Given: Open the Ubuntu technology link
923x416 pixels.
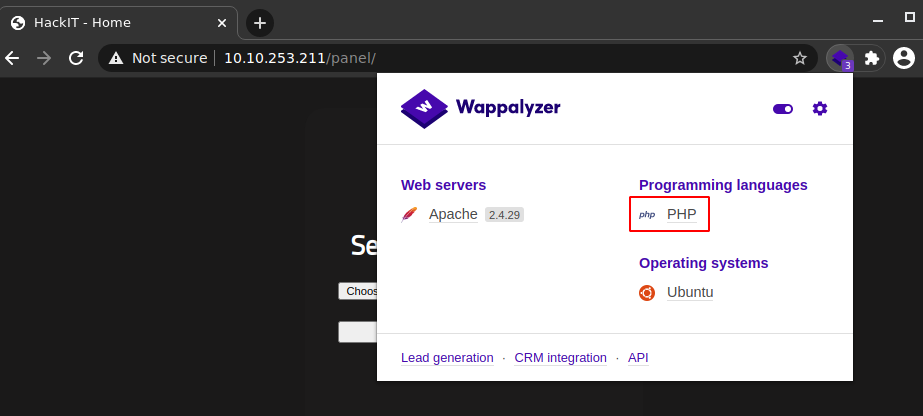Looking at the screenshot, I should click(x=690, y=292).
